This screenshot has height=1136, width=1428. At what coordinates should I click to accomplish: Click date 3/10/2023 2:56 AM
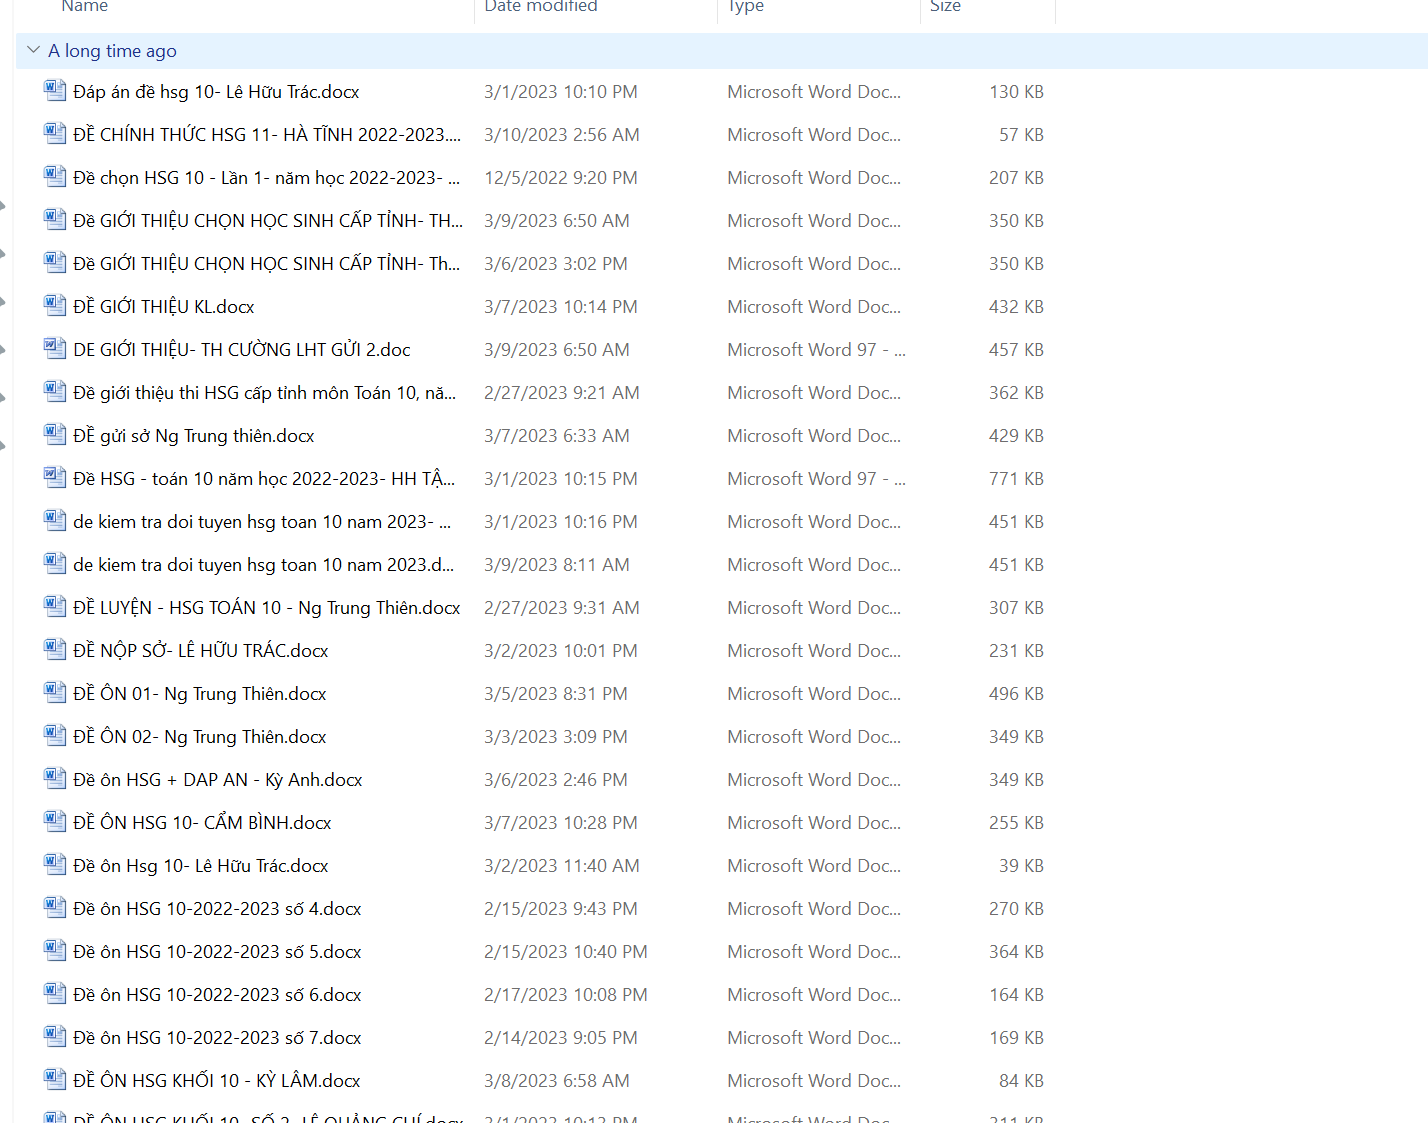click(562, 135)
